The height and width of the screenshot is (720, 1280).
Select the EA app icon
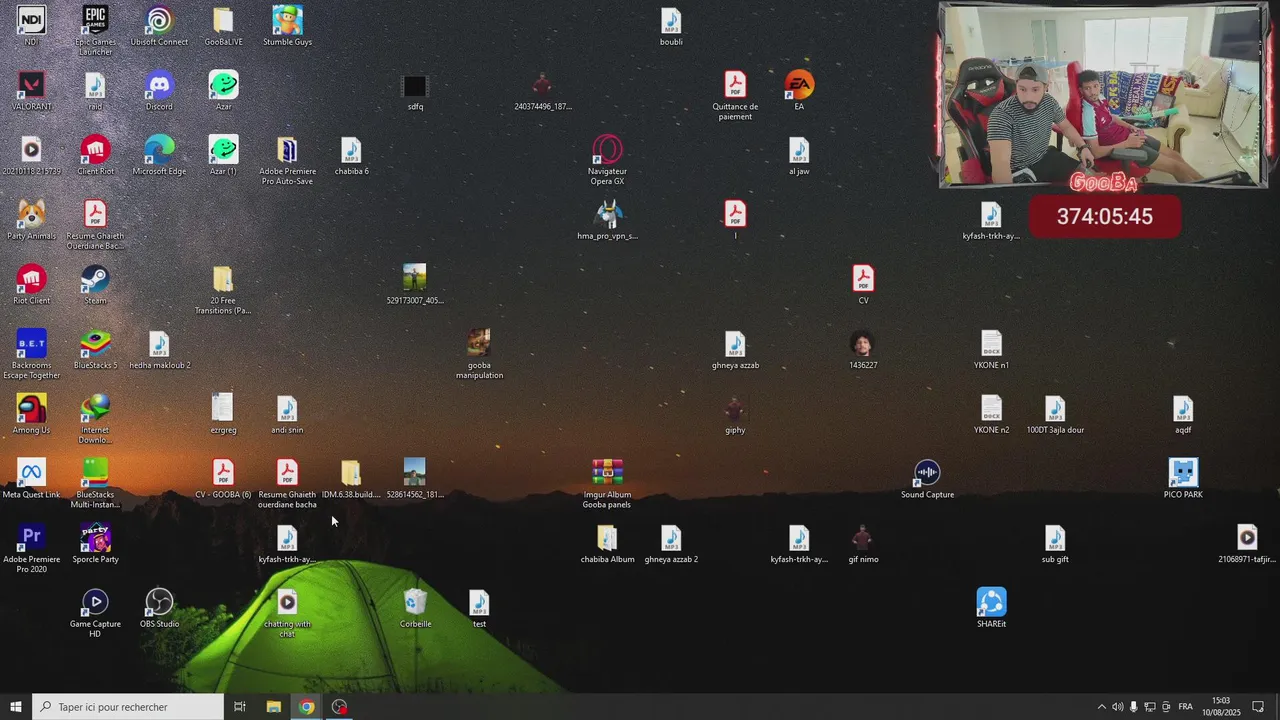799,86
